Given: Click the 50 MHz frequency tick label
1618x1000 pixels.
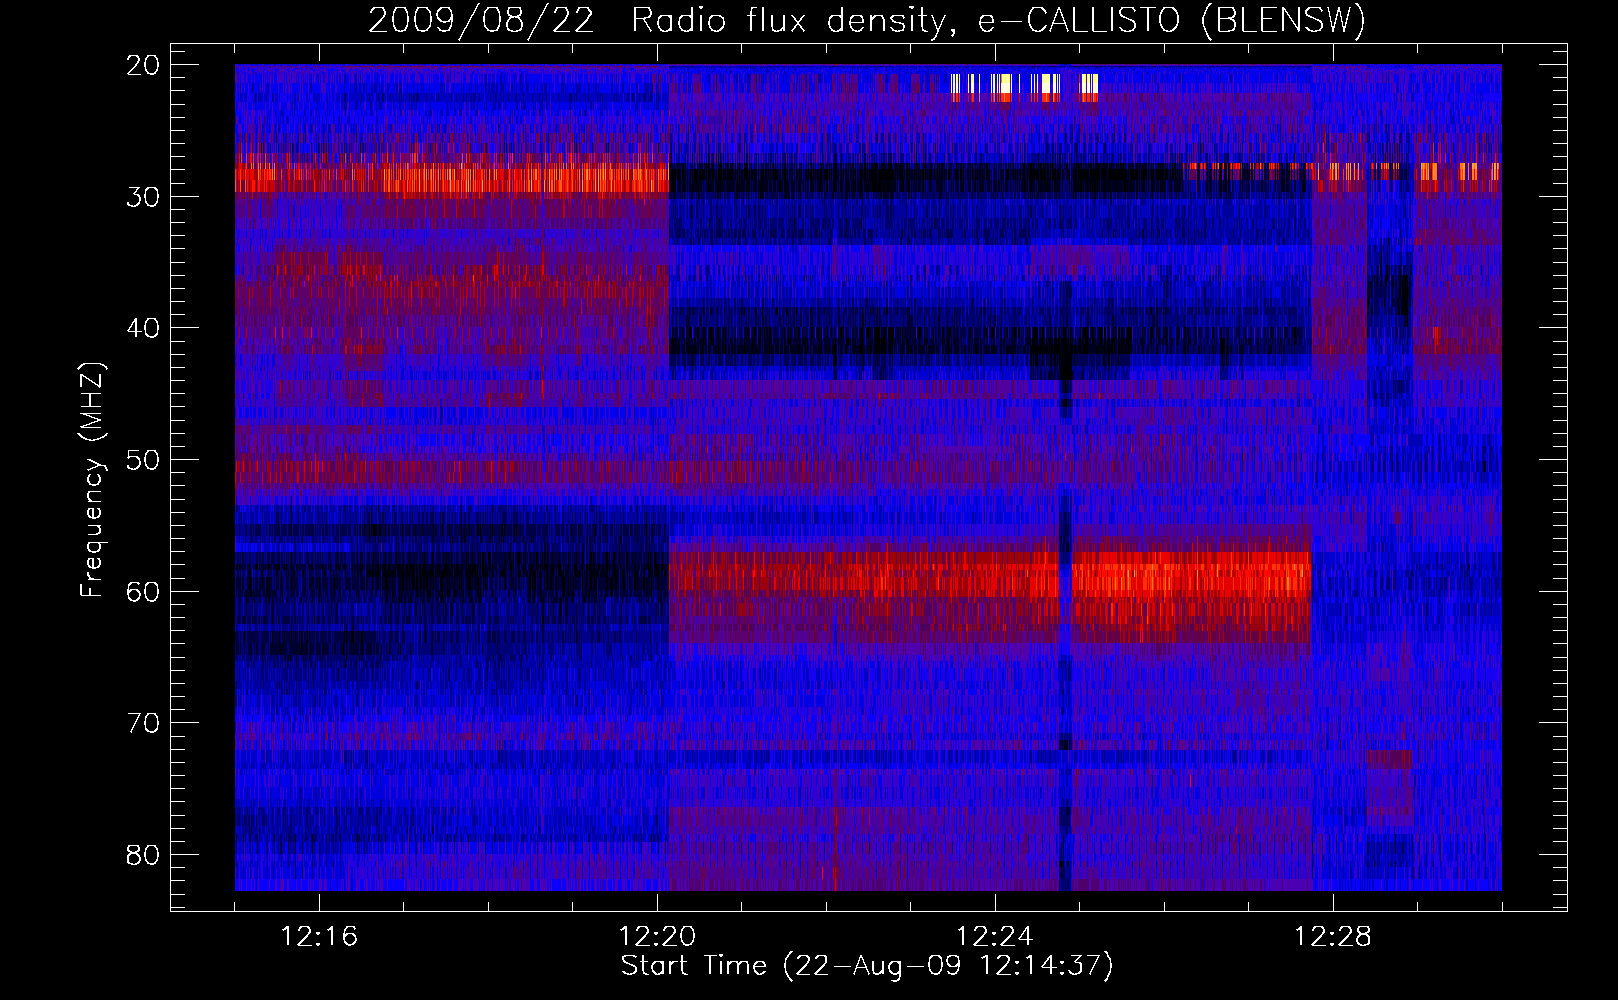Looking at the screenshot, I should pyautogui.click(x=143, y=460).
